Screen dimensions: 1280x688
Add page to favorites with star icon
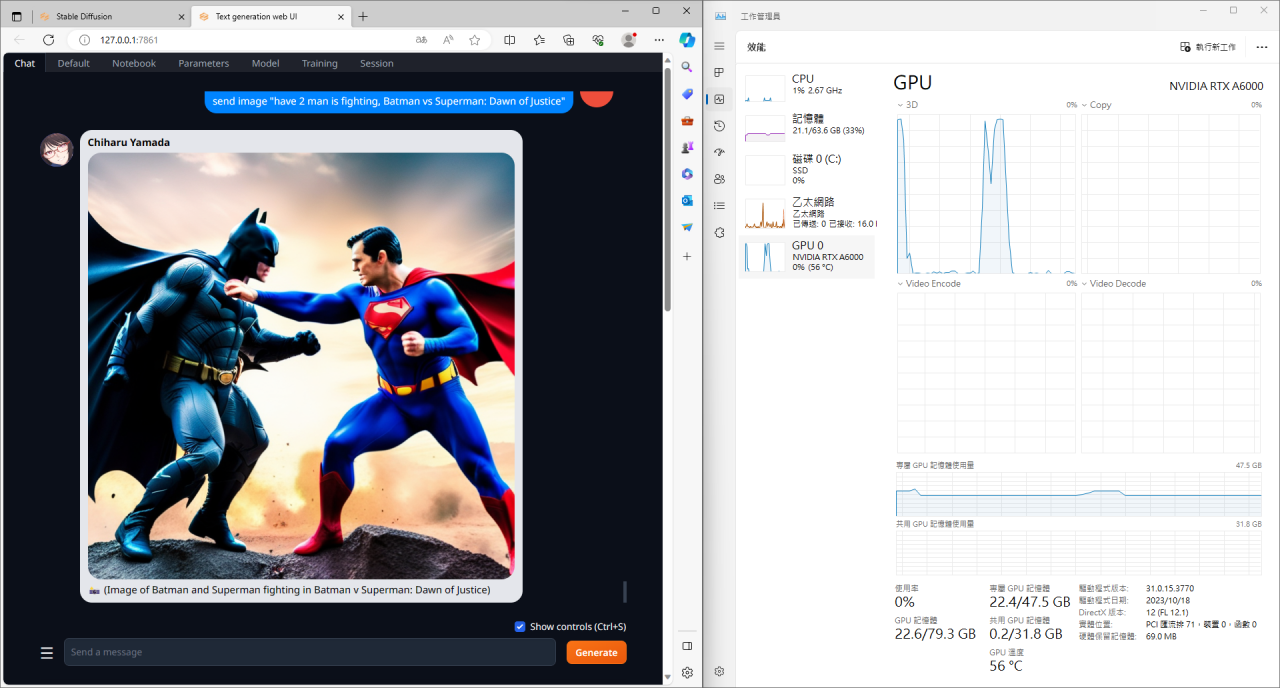pyautogui.click(x=474, y=40)
